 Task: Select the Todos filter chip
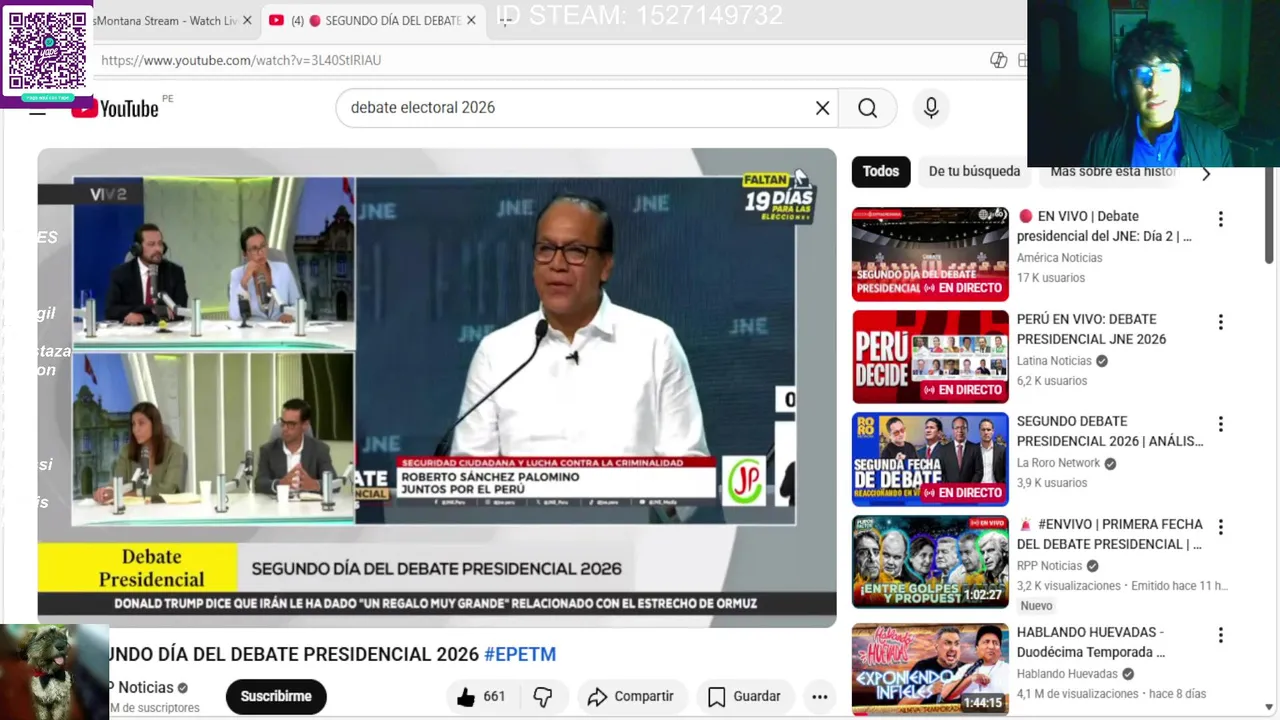(881, 171)
